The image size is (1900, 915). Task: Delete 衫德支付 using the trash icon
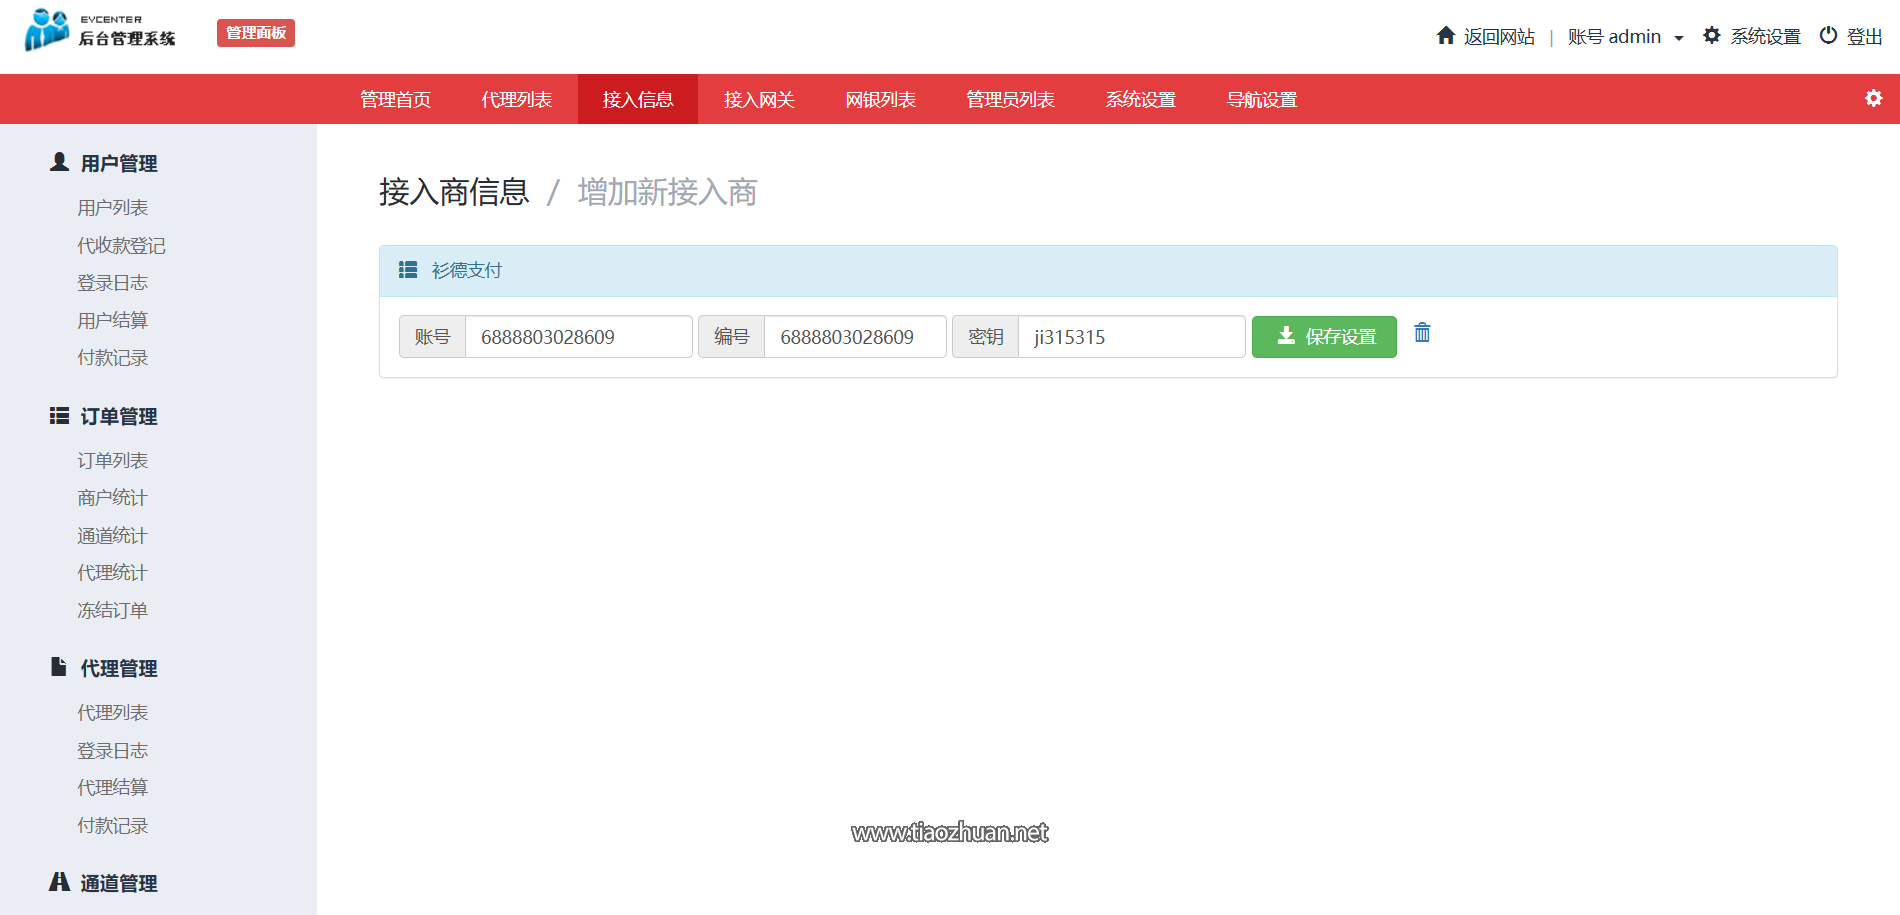[1422, 333]
